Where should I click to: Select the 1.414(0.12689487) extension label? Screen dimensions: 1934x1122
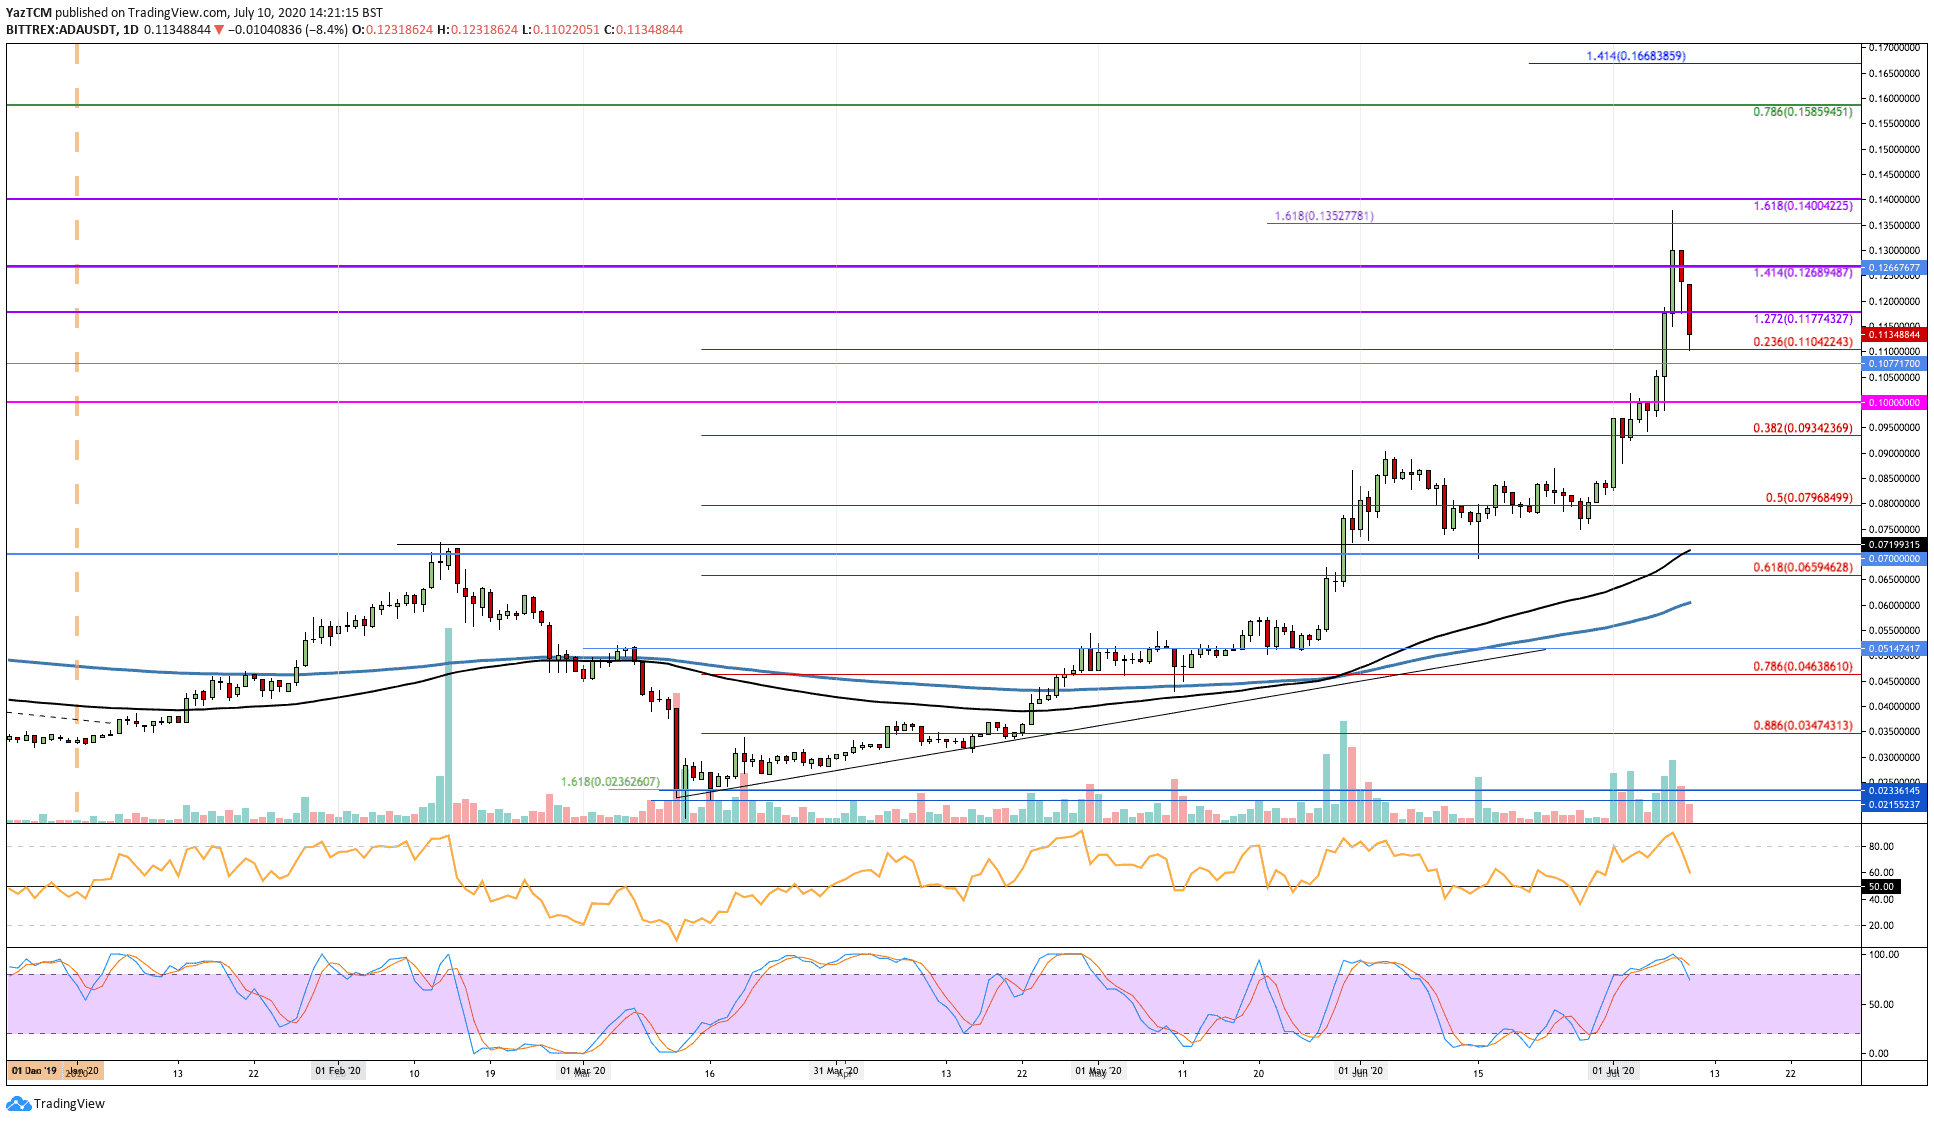pyautogui.click(x=1802, y=273)
